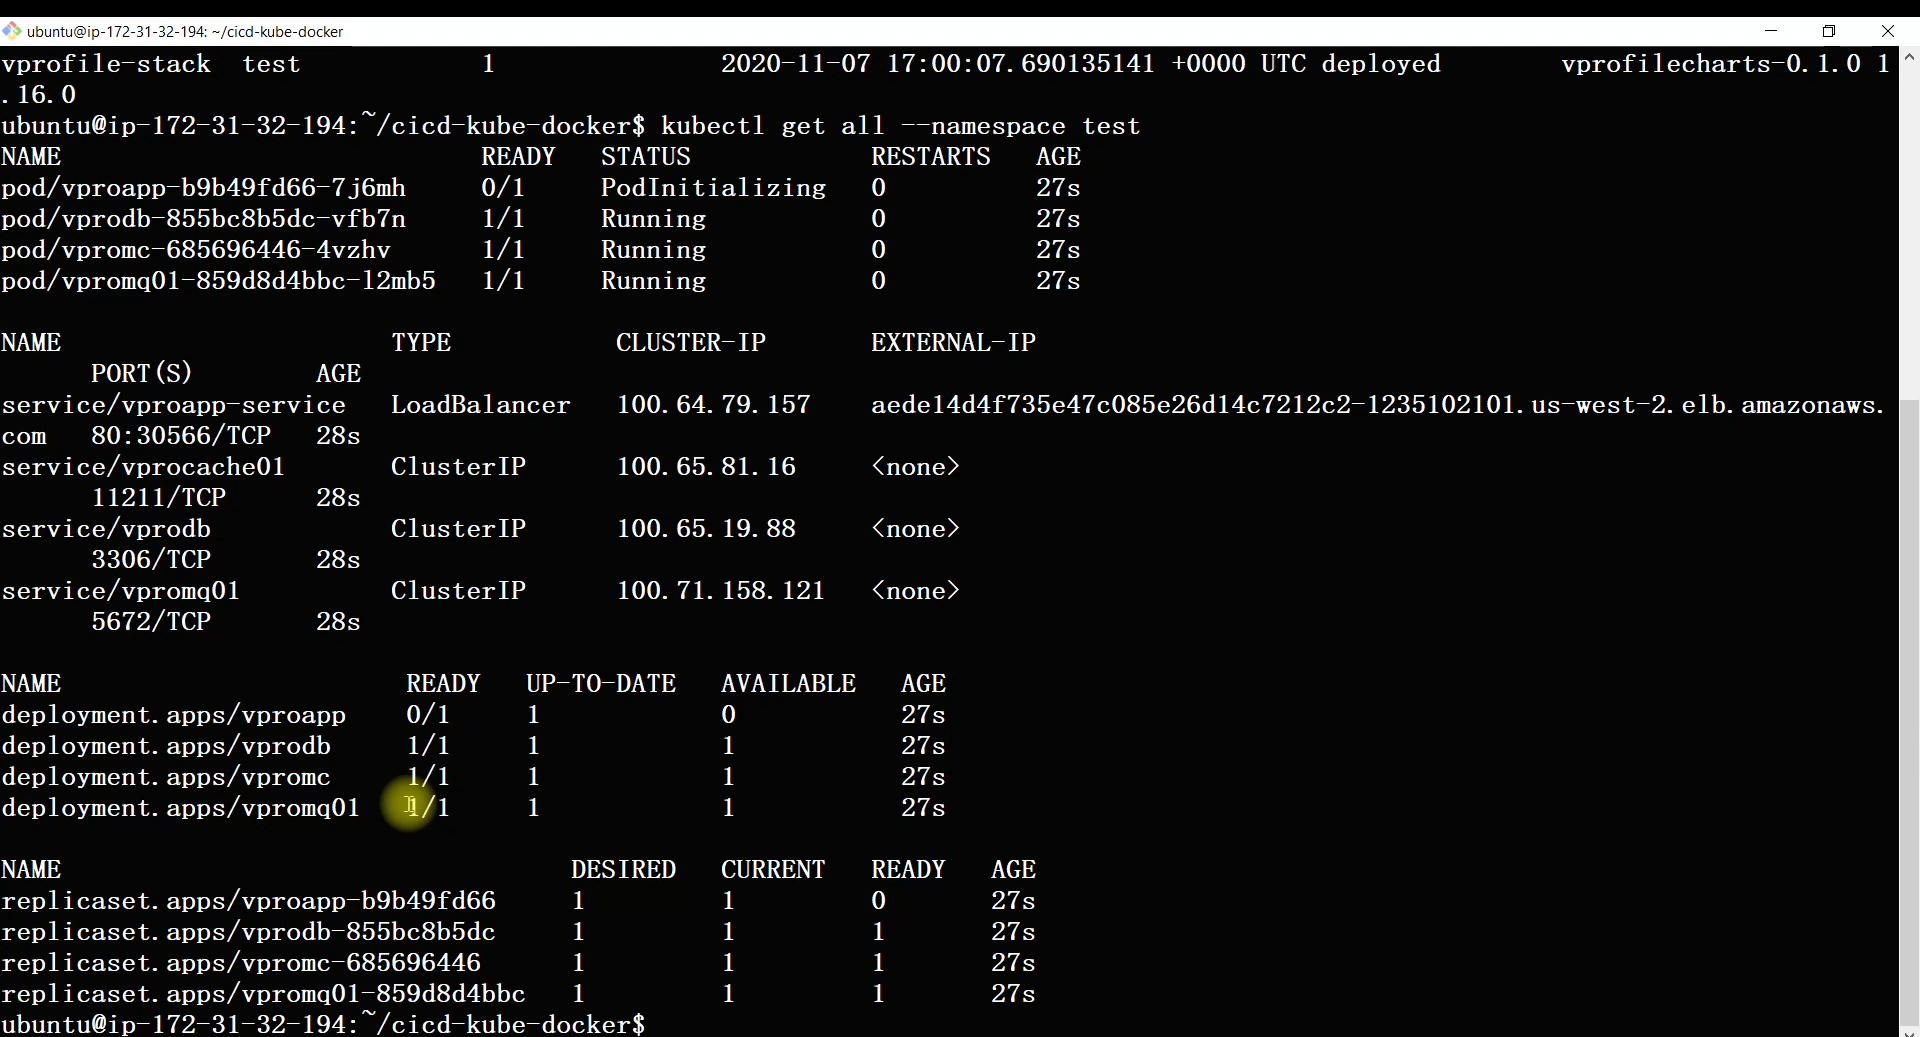Click the 'deployed' status text
The image size is (1920, 1037).
click(1381, 64)
